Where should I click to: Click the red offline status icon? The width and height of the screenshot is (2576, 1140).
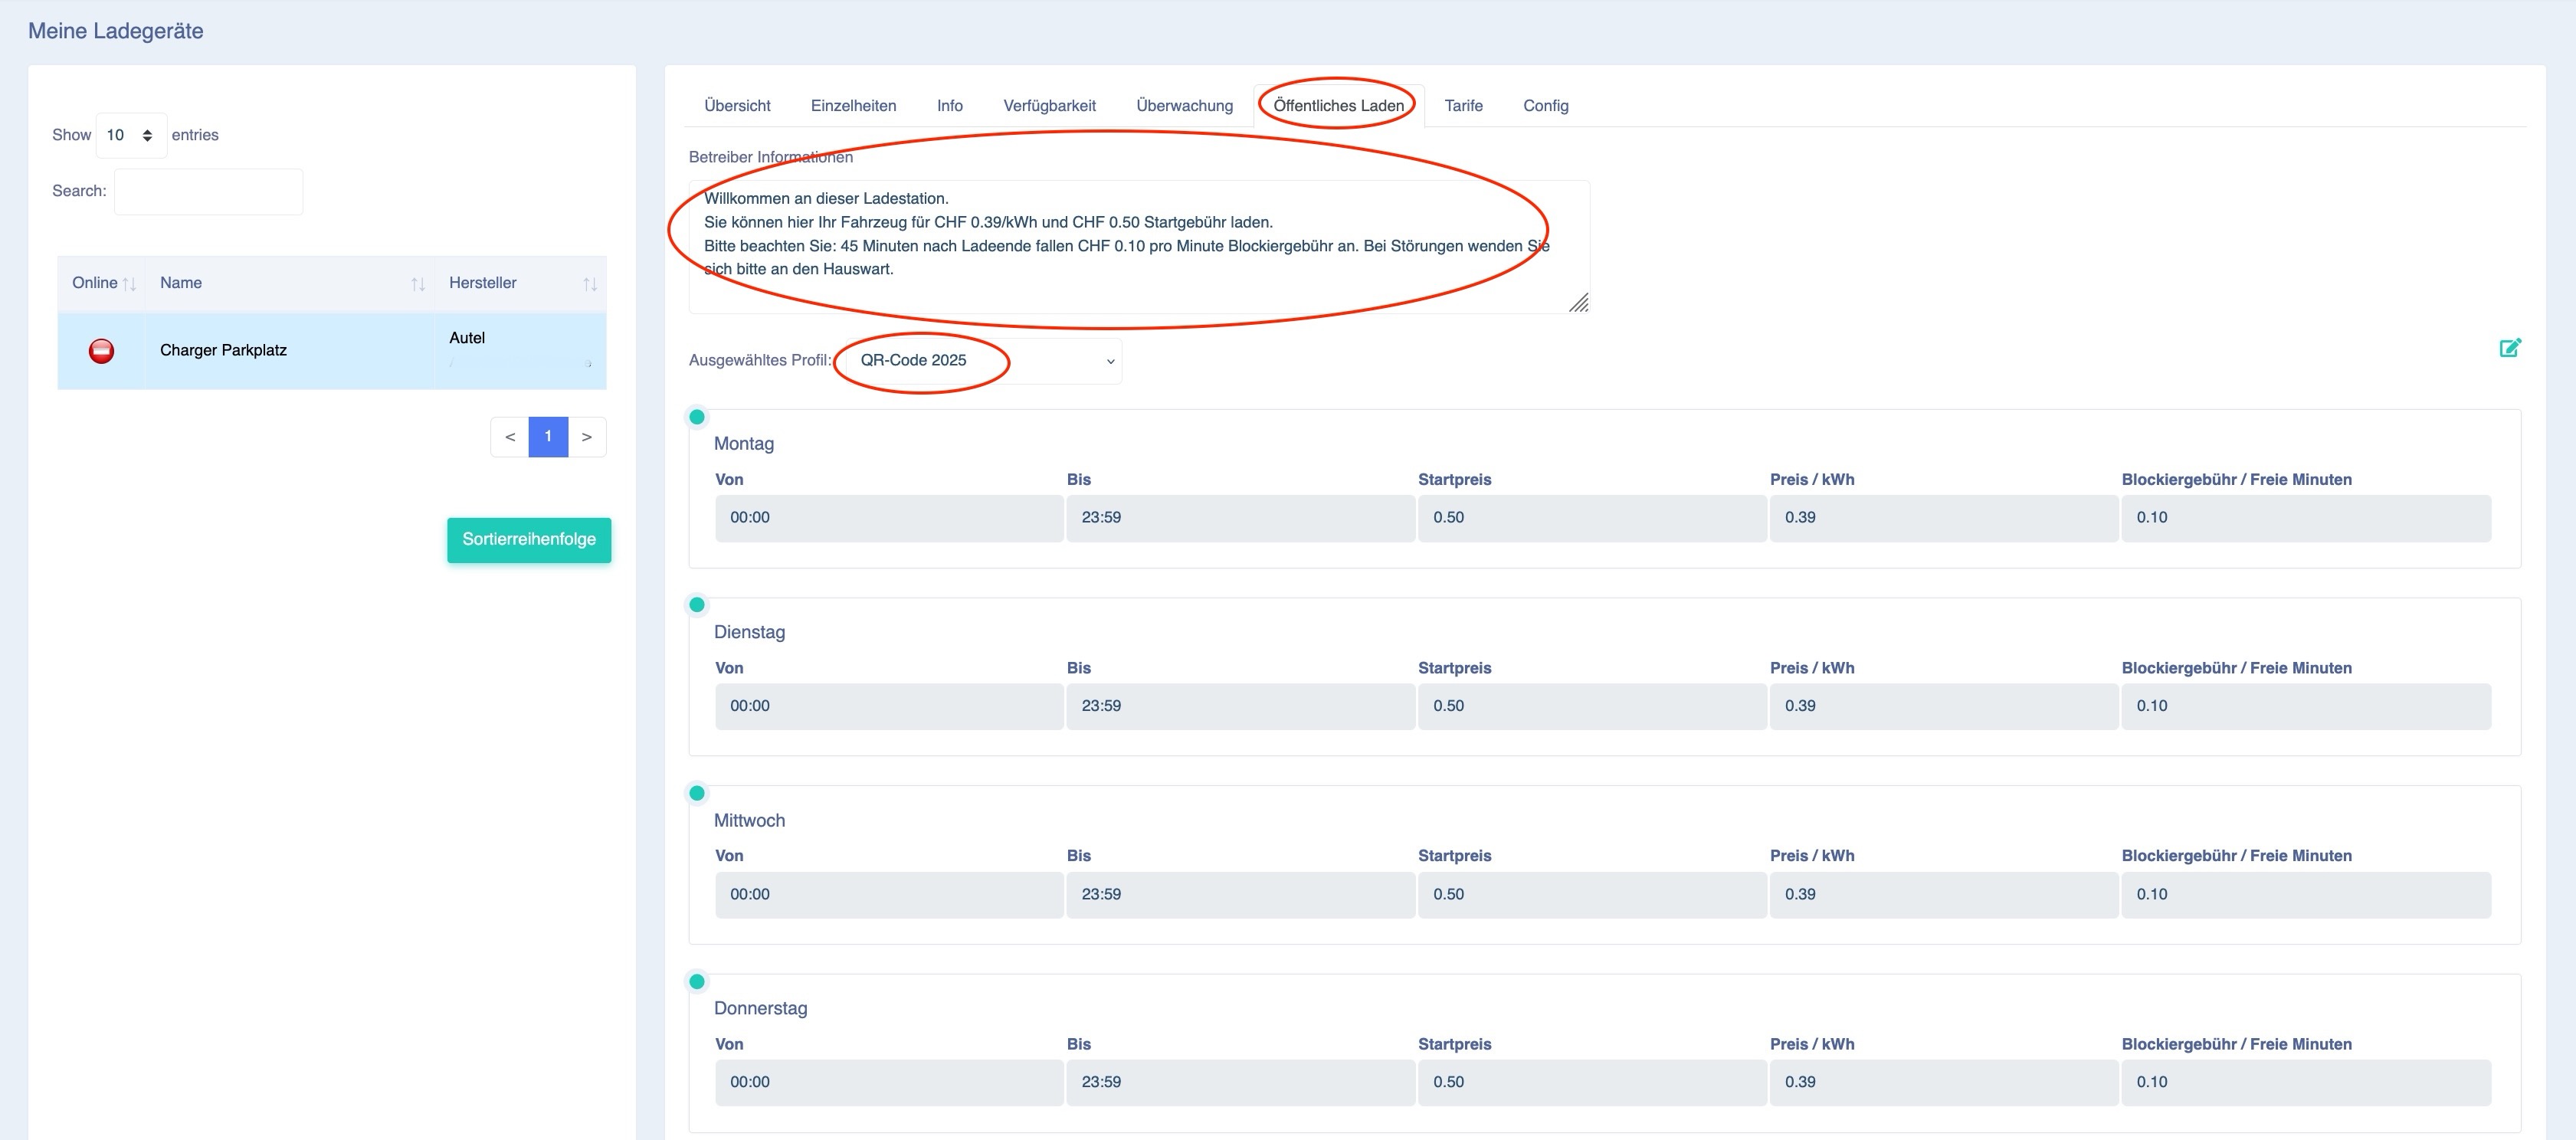(101, 350)
